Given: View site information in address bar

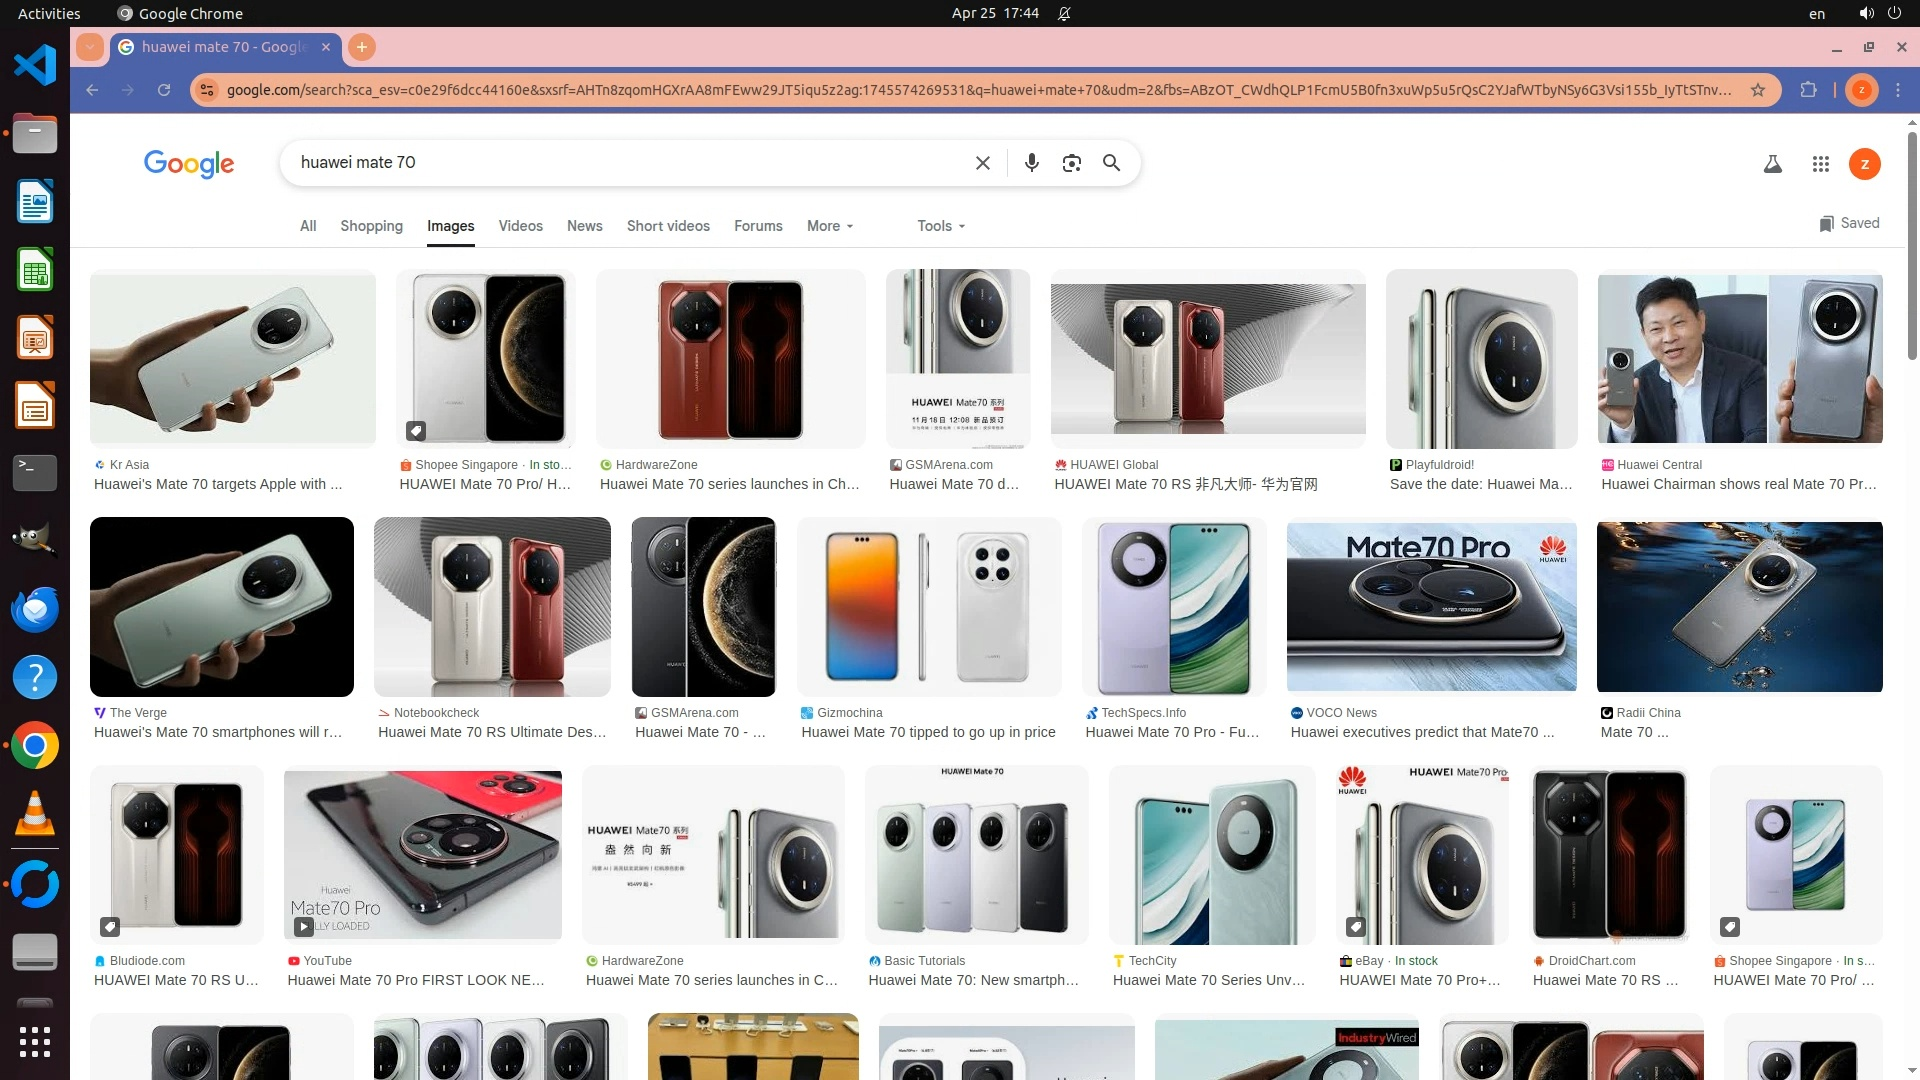Looking at the screenshot, I should click(206, 90).
